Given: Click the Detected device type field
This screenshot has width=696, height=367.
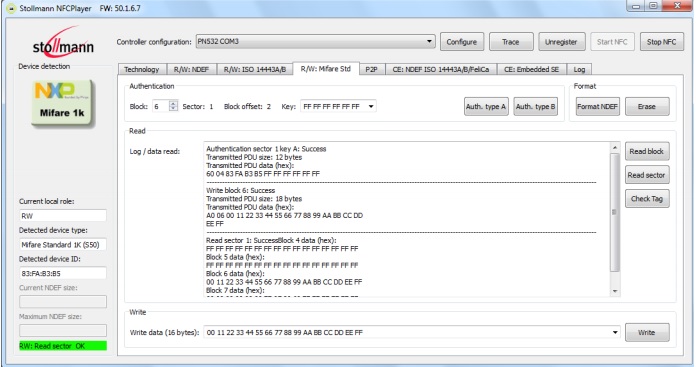Looking at the screenshot, I should [63, 245].
